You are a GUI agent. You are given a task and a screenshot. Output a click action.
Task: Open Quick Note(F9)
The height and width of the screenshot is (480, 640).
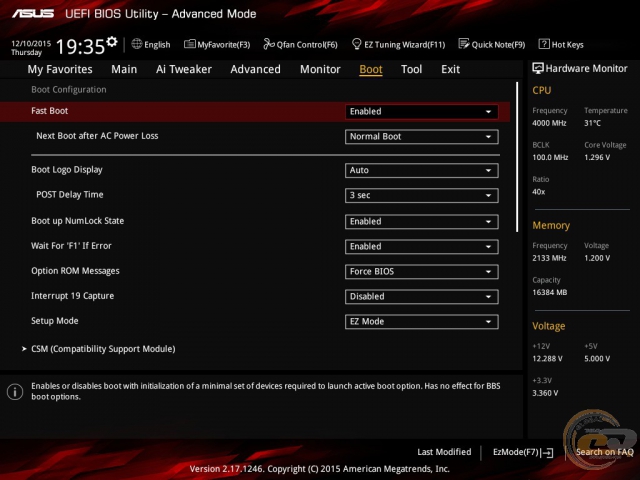(492, 44)
